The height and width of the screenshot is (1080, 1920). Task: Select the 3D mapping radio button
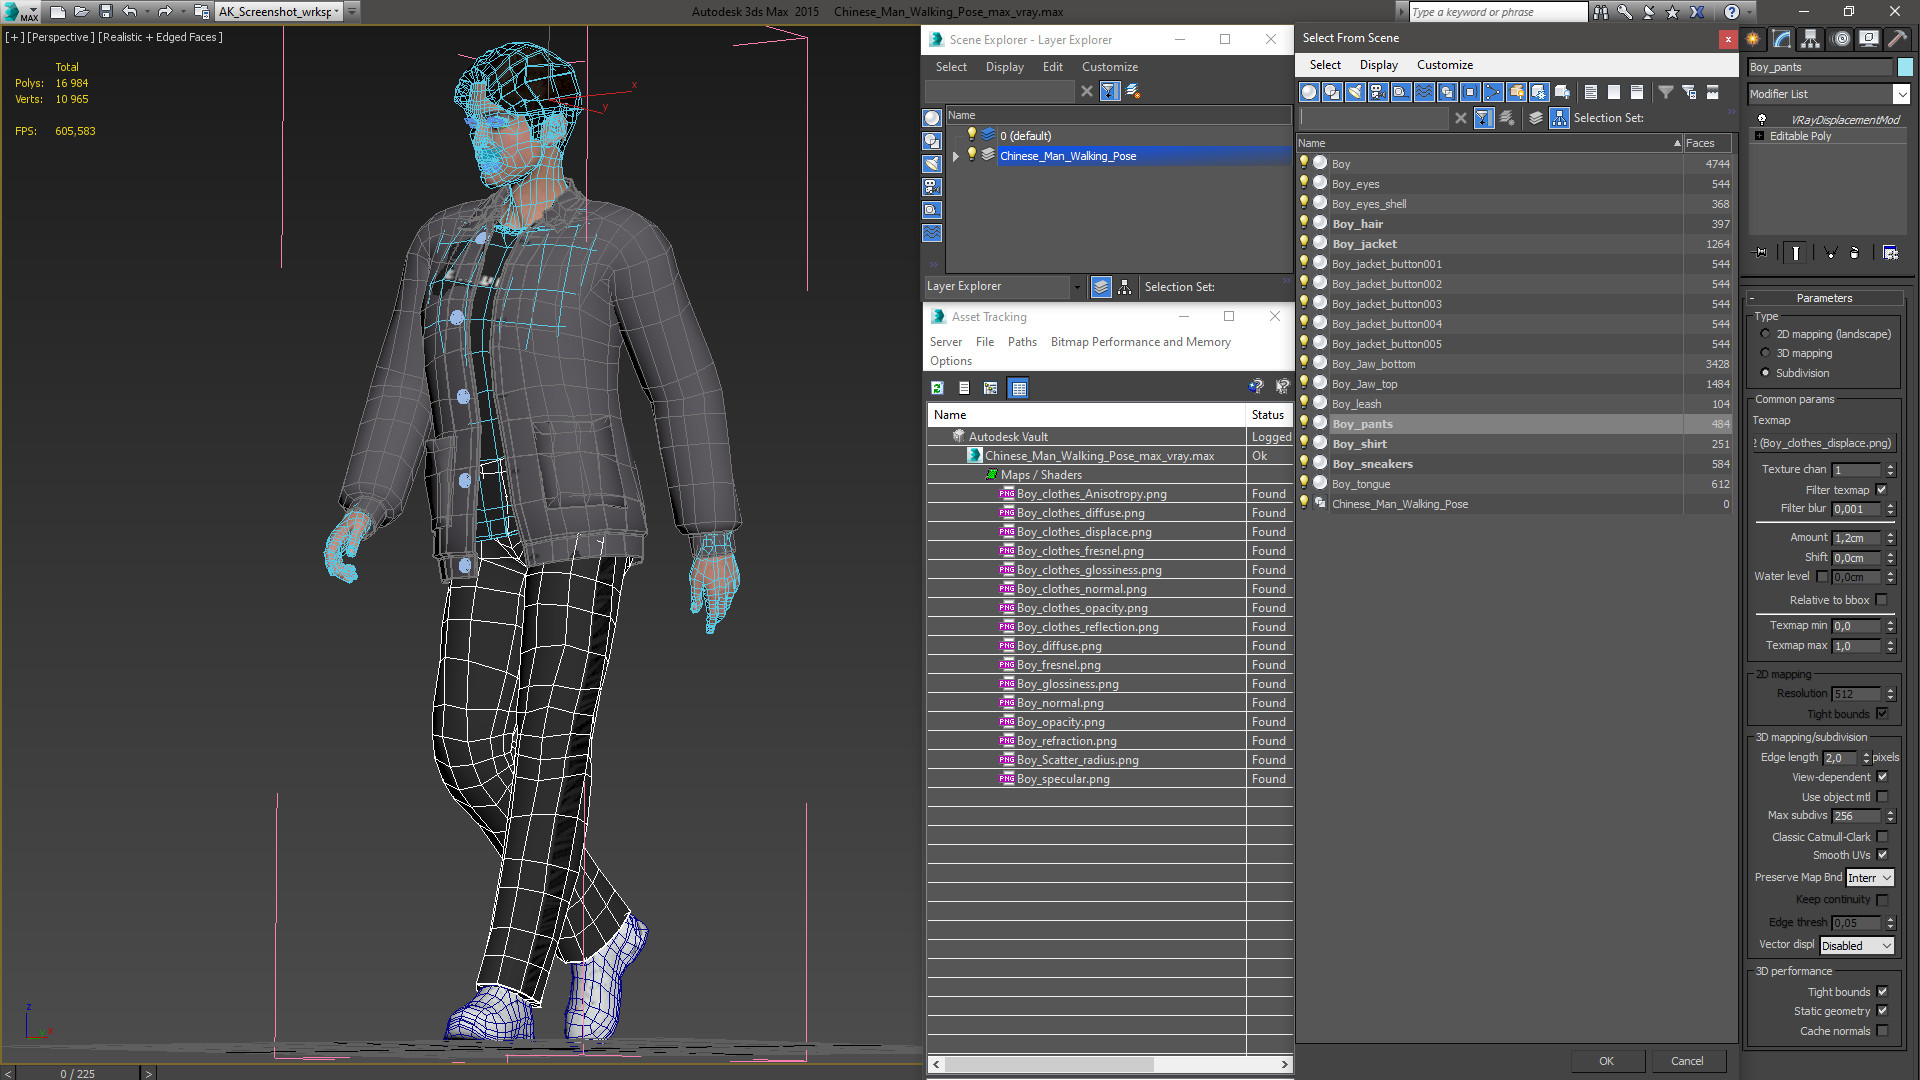(x=1765, y=353)
